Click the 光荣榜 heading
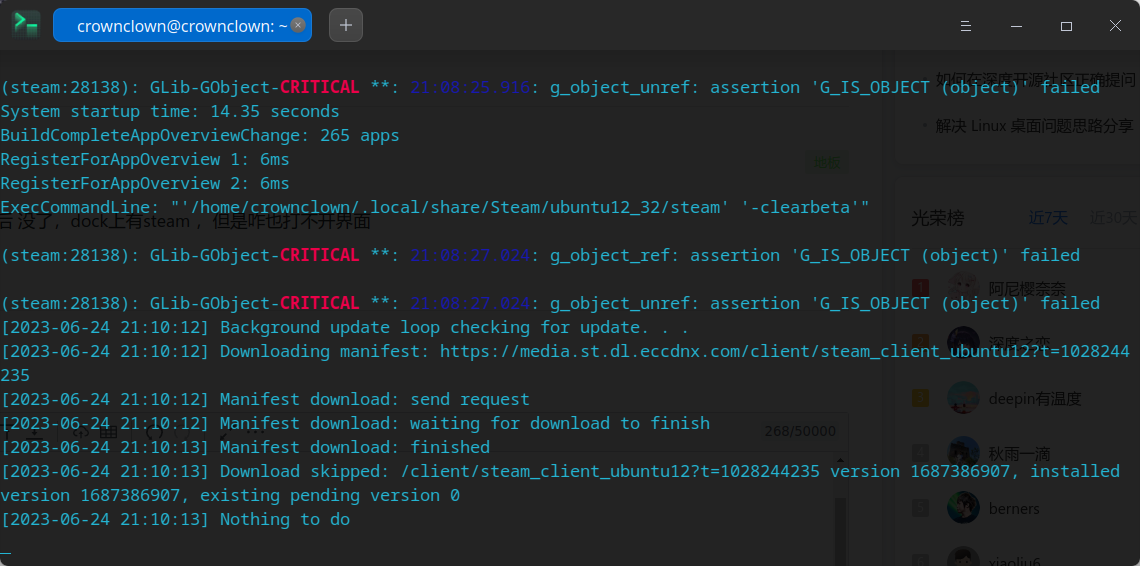This screenshot has width=1140, height=566. point(937,218)
